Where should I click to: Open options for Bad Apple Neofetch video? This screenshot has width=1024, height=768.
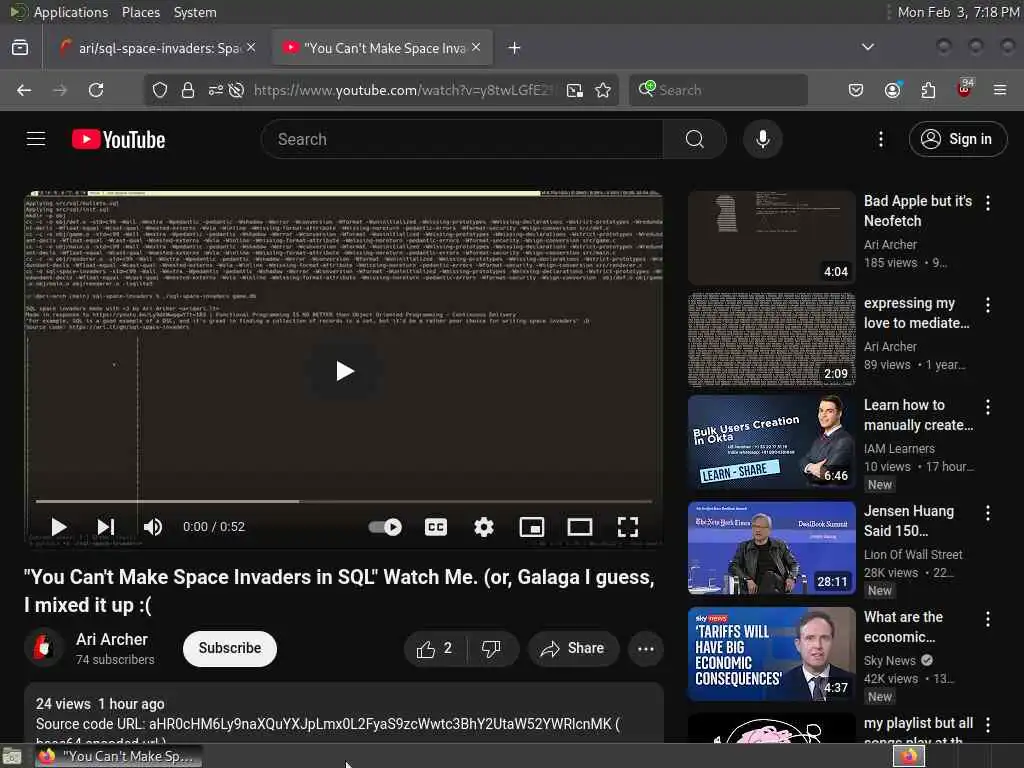pos(987,203)
